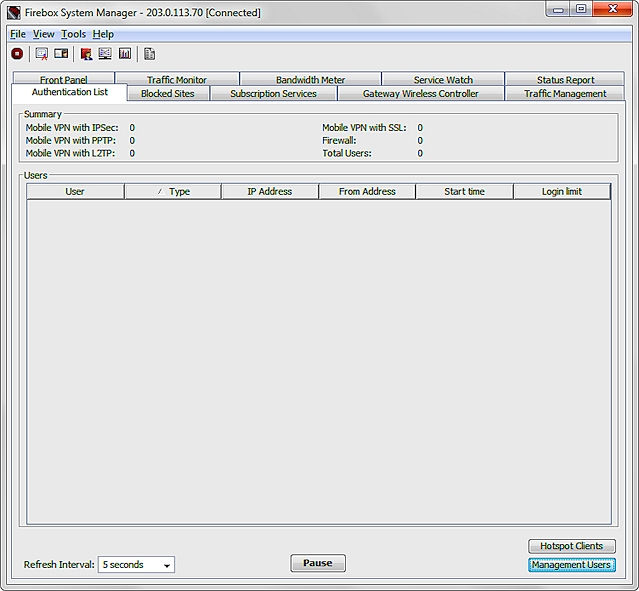Click the networked computers toolbar icon

105,54
